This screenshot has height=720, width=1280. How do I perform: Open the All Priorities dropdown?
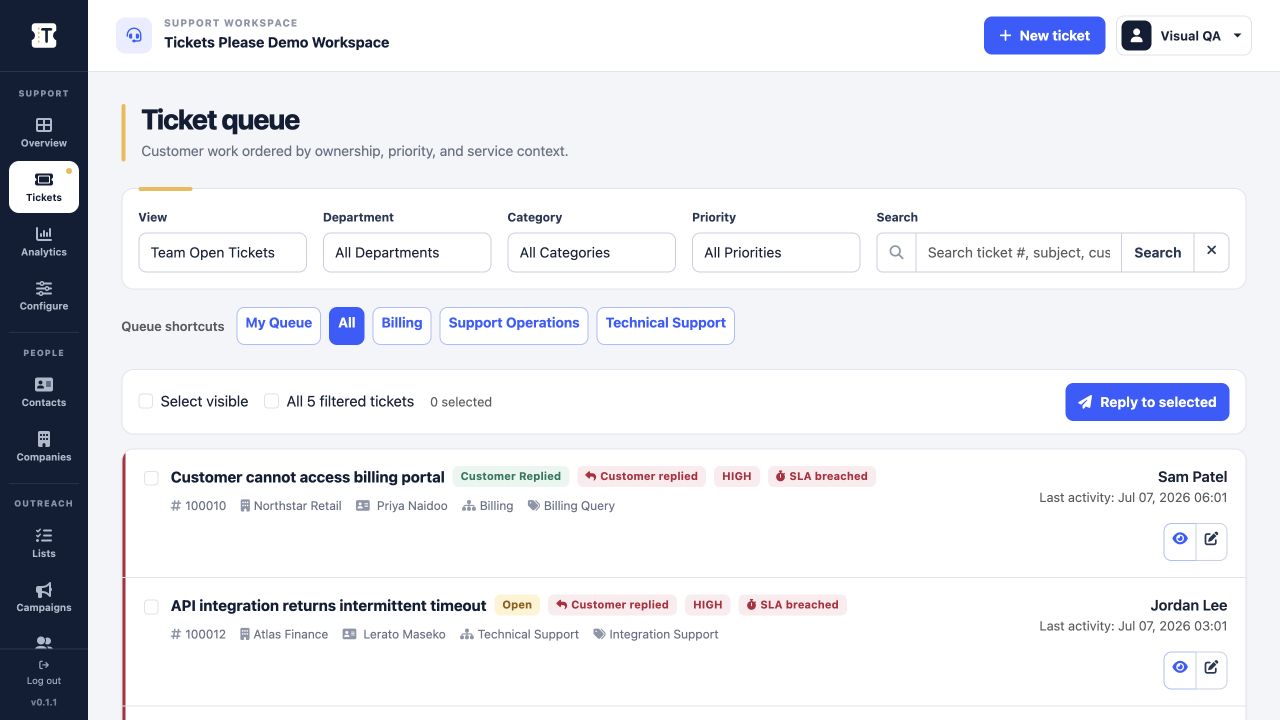(x=776, y=253)
